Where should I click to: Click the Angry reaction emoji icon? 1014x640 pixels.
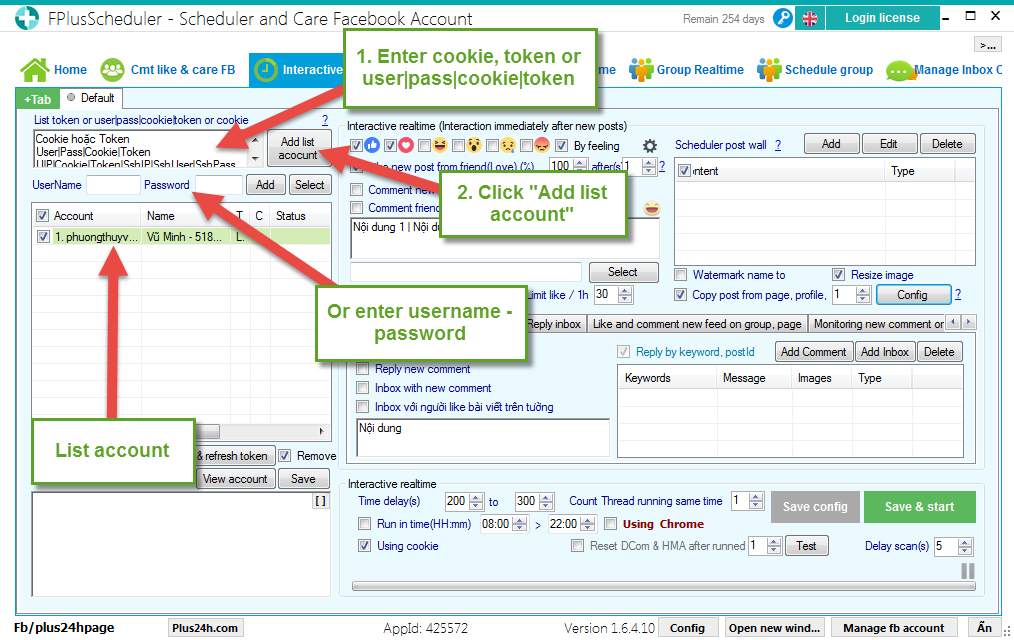pyautogui.click(x=542, y=145)
